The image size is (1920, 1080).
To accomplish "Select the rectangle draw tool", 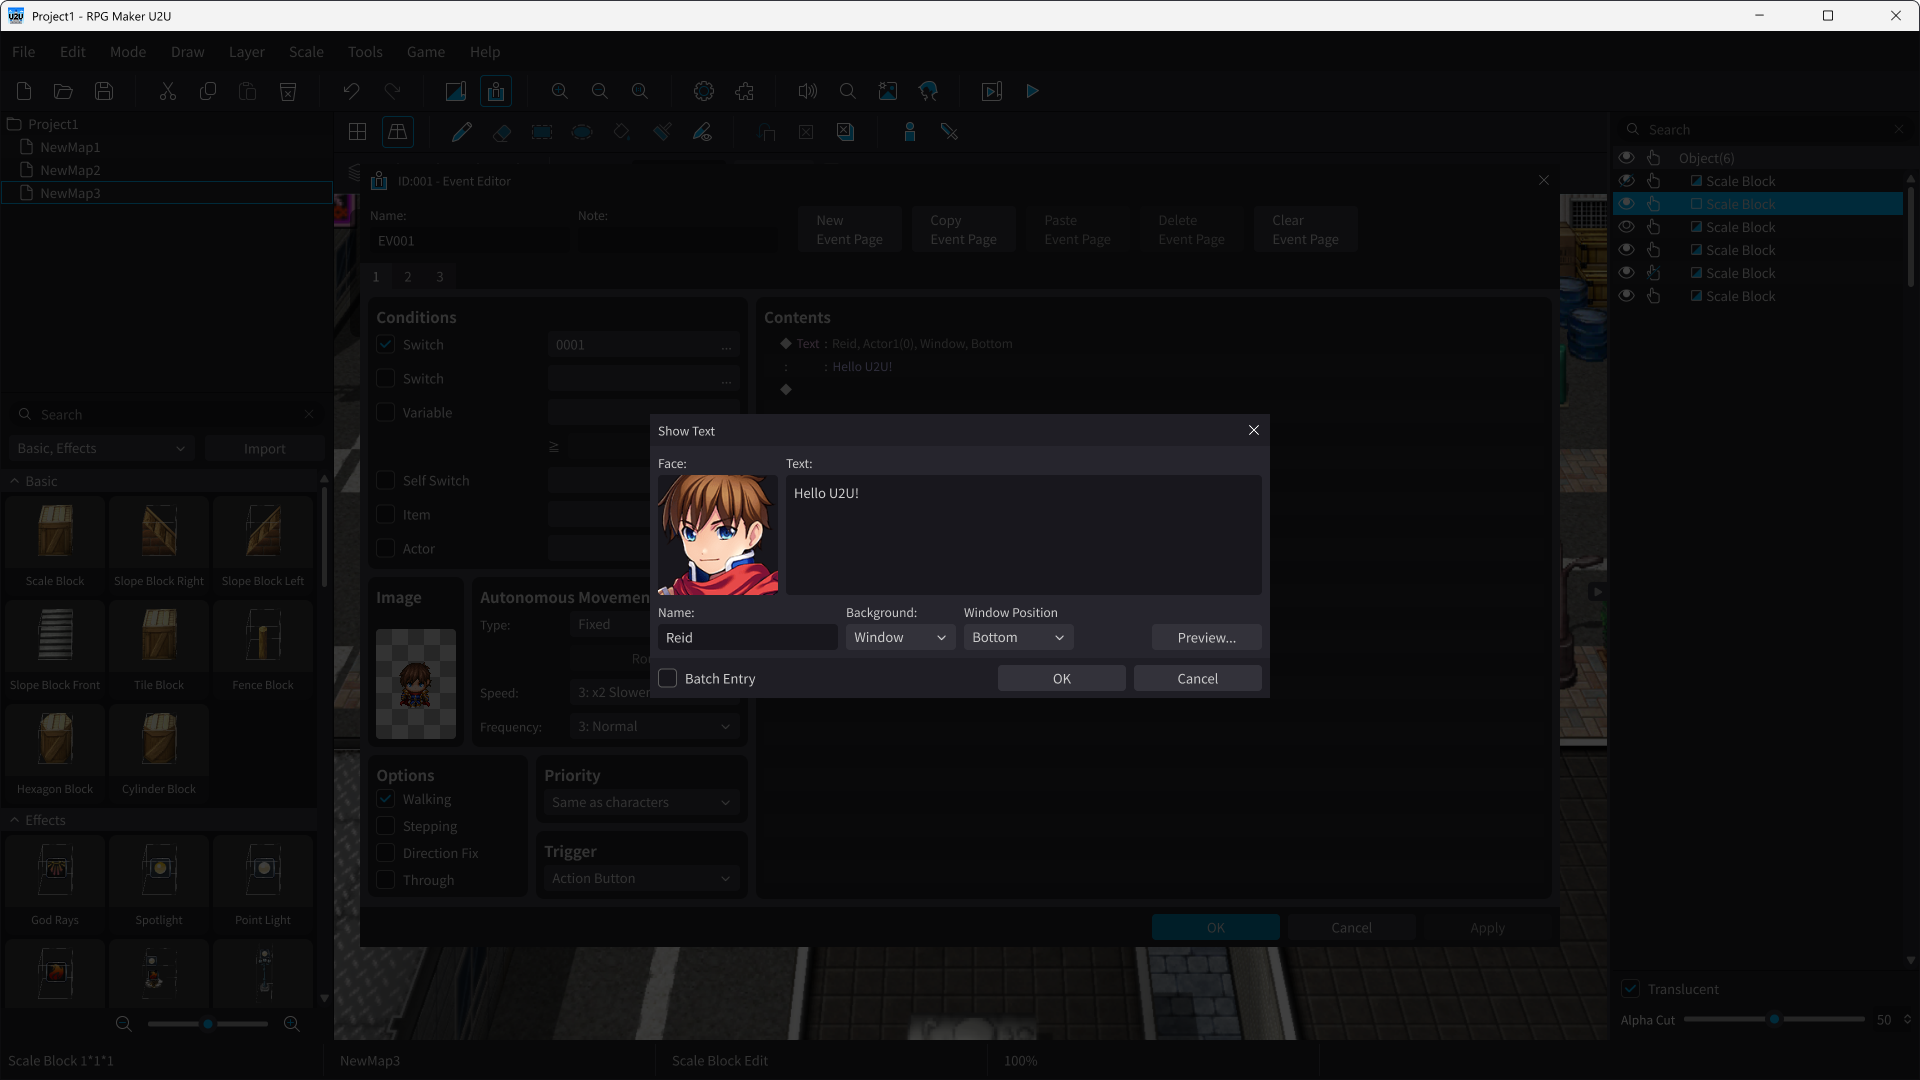I will click(542, 132).
